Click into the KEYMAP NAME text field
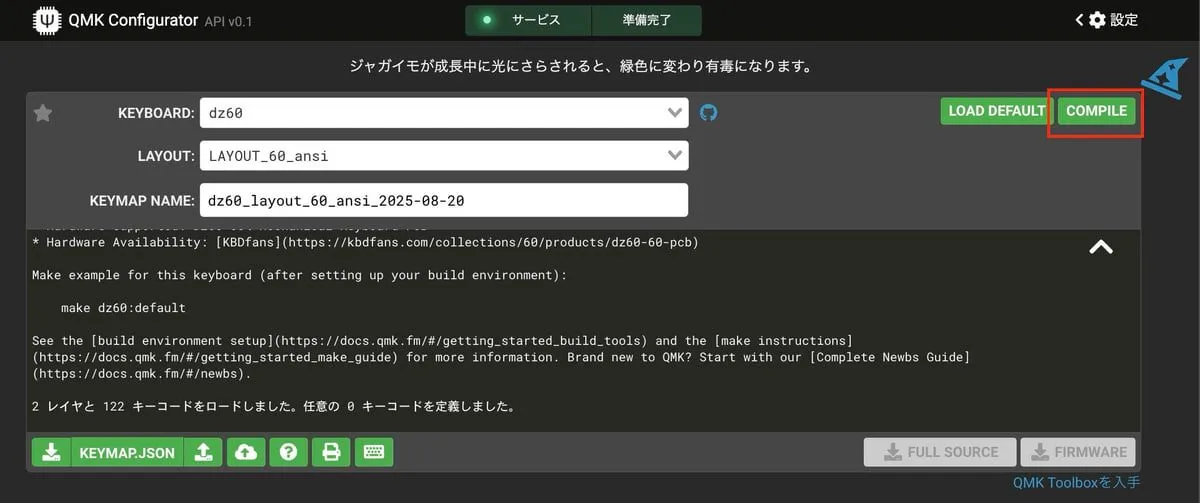Image resolution: width=1200 pixels, height=503 pixels. click(x=443, y=200)
